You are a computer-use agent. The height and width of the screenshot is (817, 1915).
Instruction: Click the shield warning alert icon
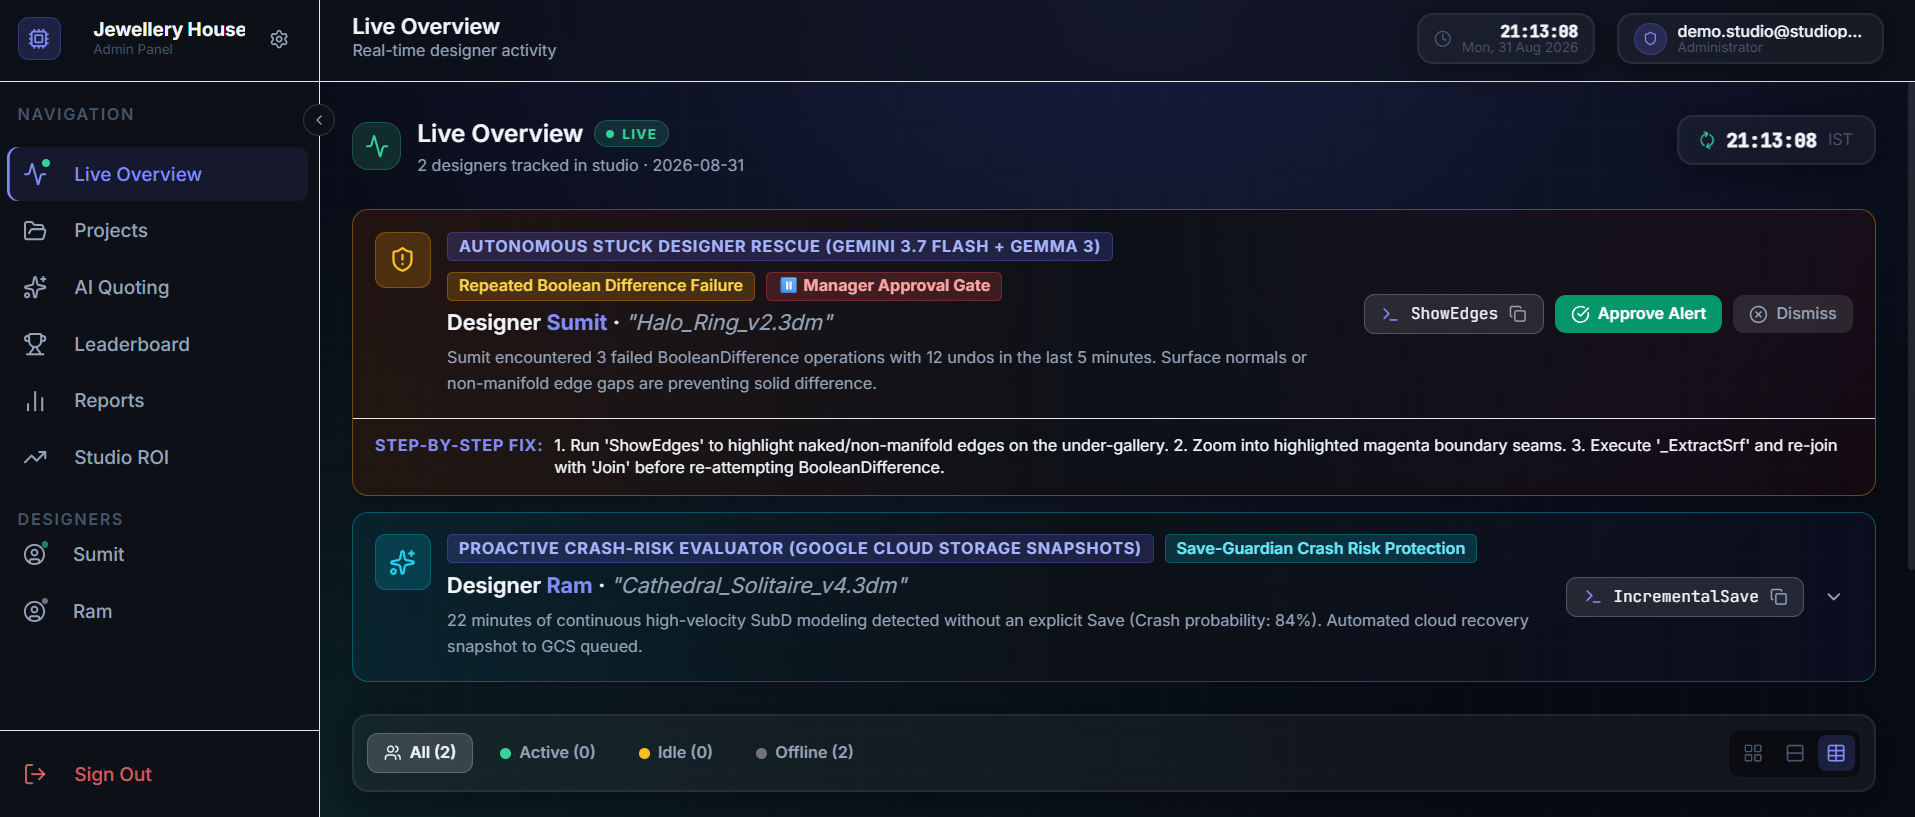(x=403, y=260)
